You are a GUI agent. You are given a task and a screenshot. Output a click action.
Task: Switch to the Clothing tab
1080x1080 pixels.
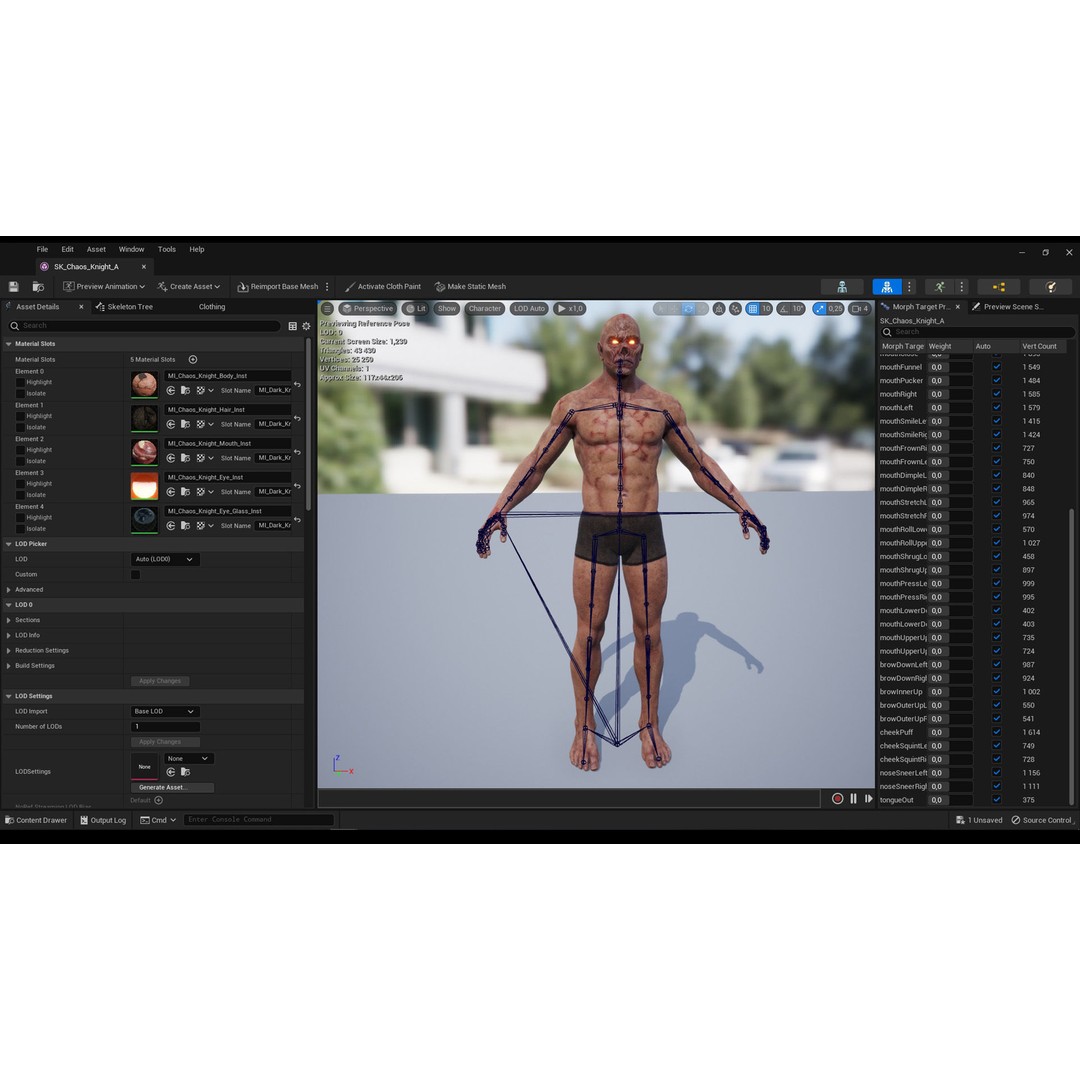[212, 307]
